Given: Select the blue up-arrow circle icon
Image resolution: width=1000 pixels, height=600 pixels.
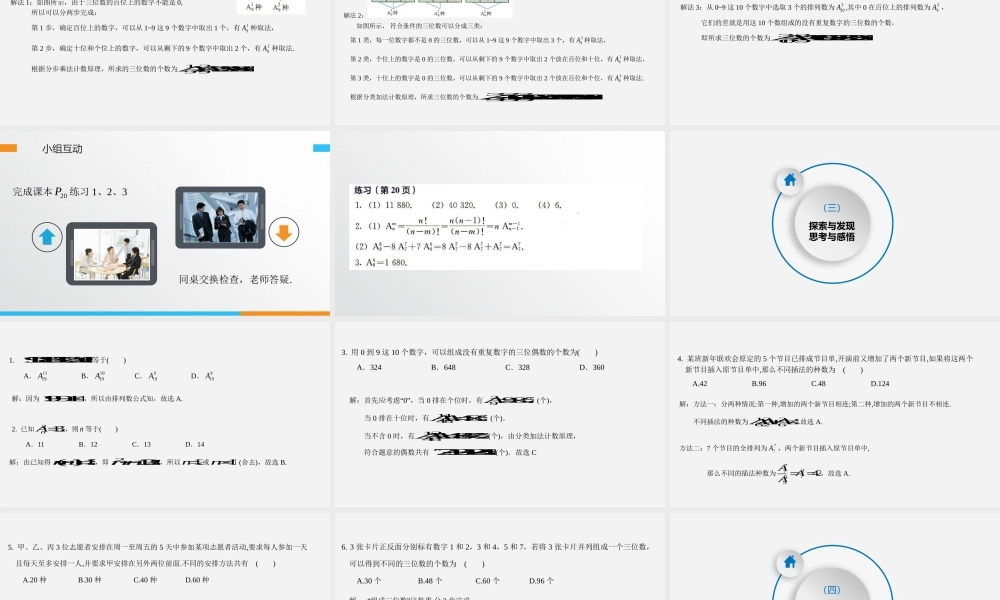Looking at the screenshot, I should [x=47, y=235].
